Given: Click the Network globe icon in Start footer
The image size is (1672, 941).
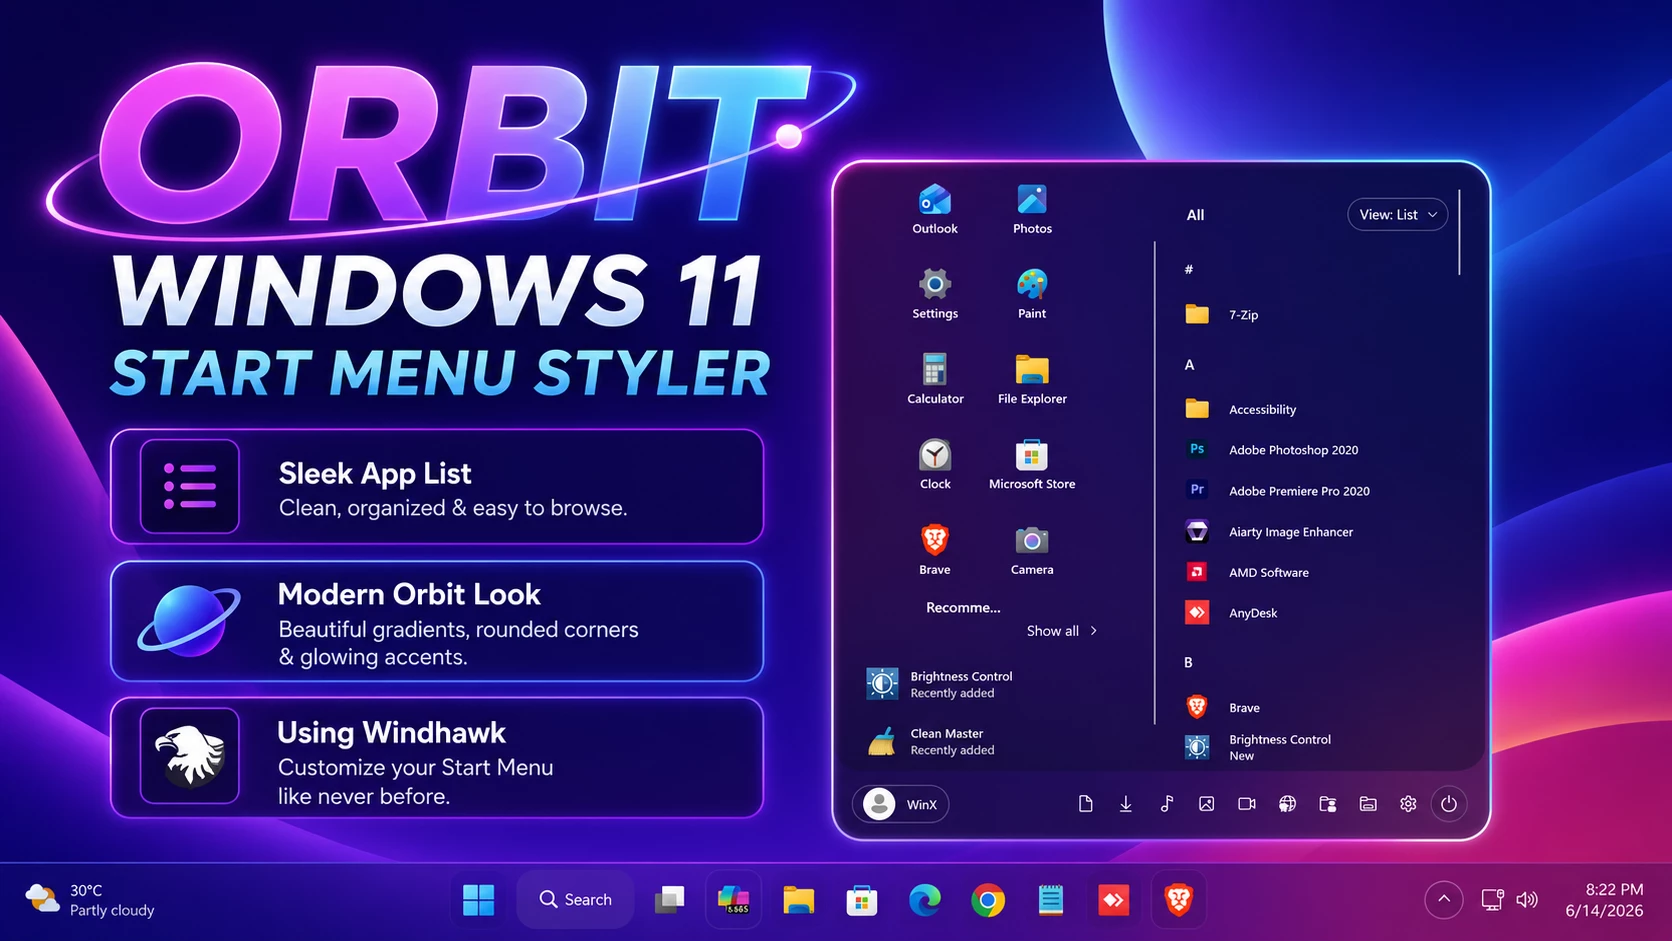Looking at the screenshot, I should pos(1288,804).
